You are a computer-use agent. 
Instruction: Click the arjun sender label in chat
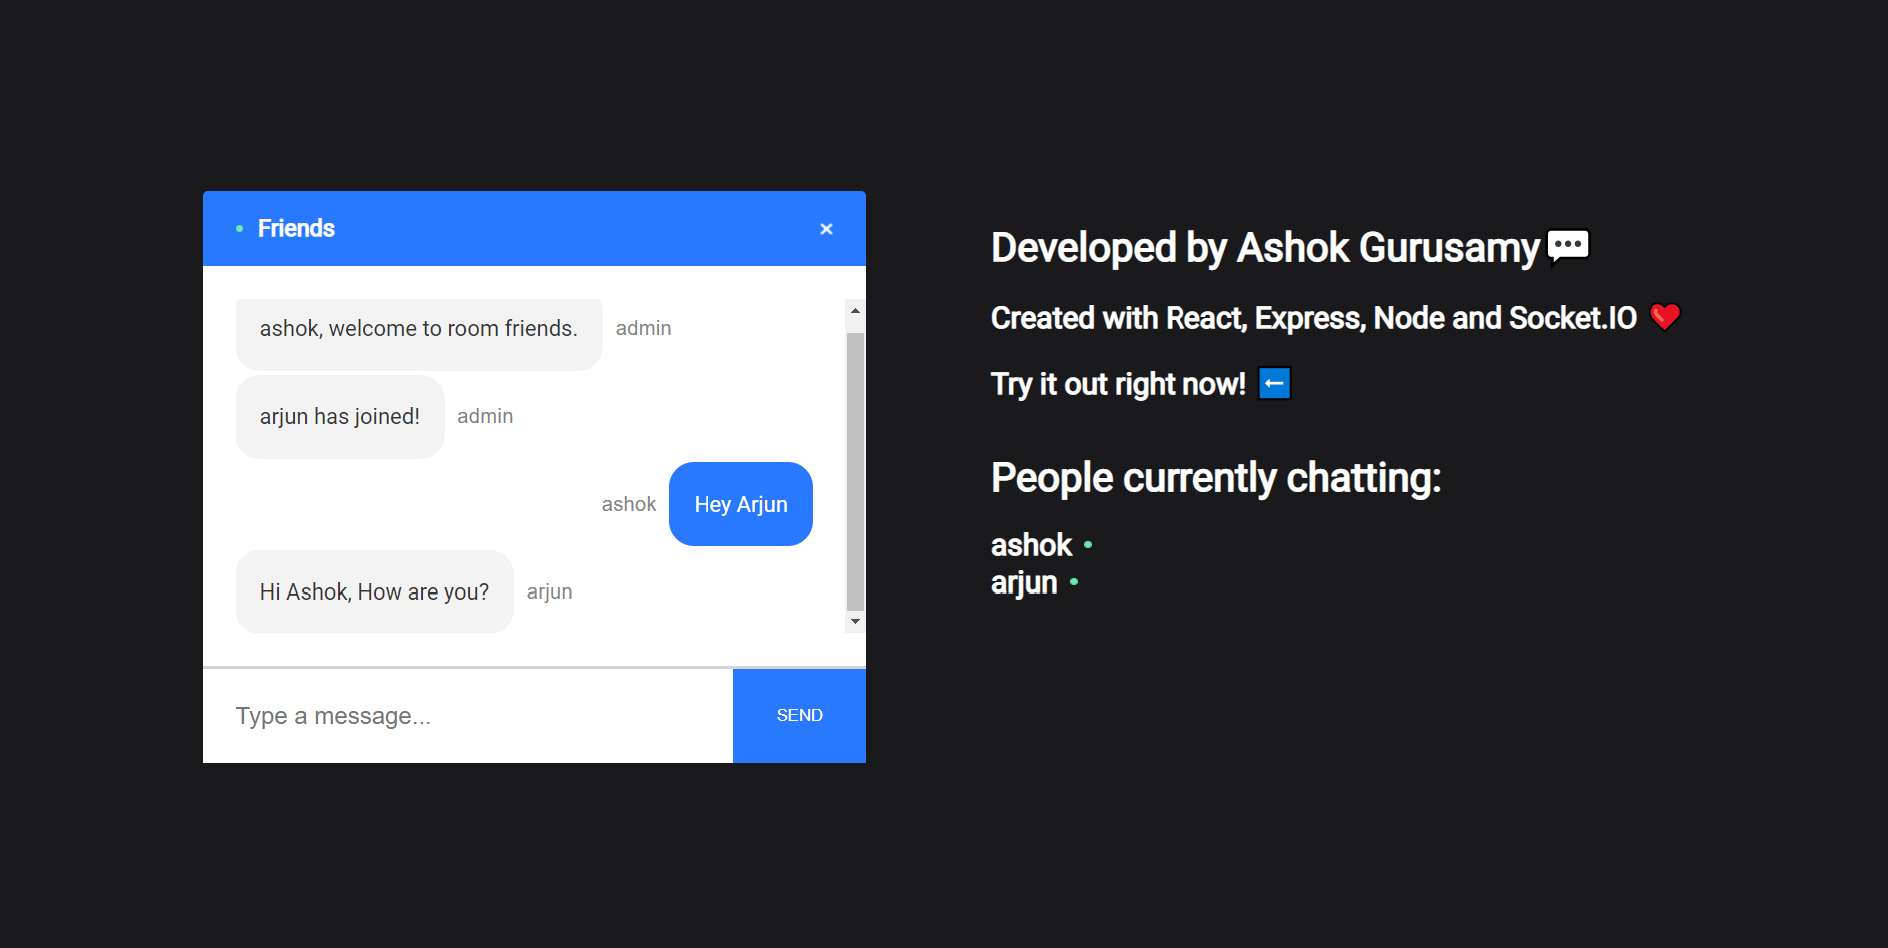(x=550, y=592)
